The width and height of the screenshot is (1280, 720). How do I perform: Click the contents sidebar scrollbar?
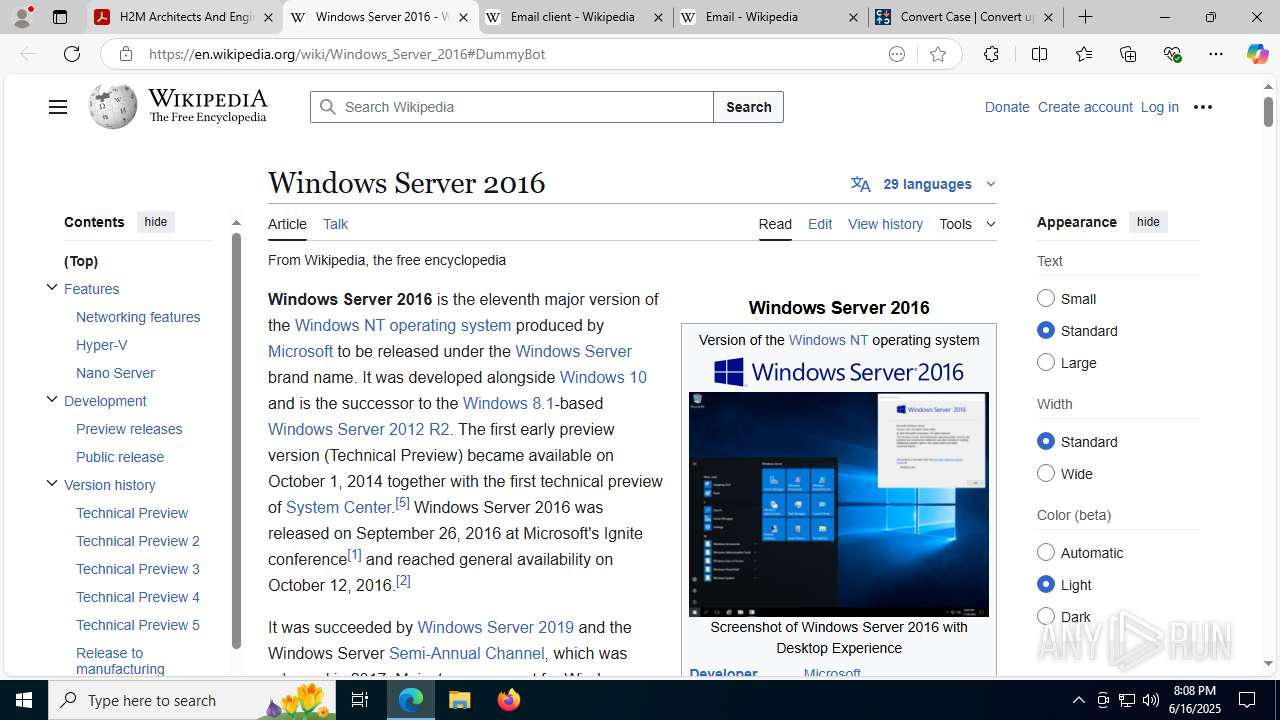[236, 440]
